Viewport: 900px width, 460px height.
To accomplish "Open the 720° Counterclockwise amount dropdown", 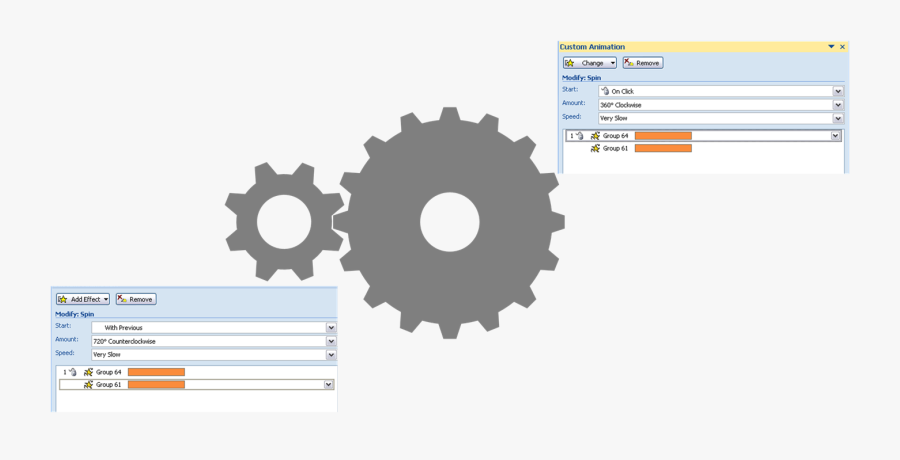I will point(331,341).
